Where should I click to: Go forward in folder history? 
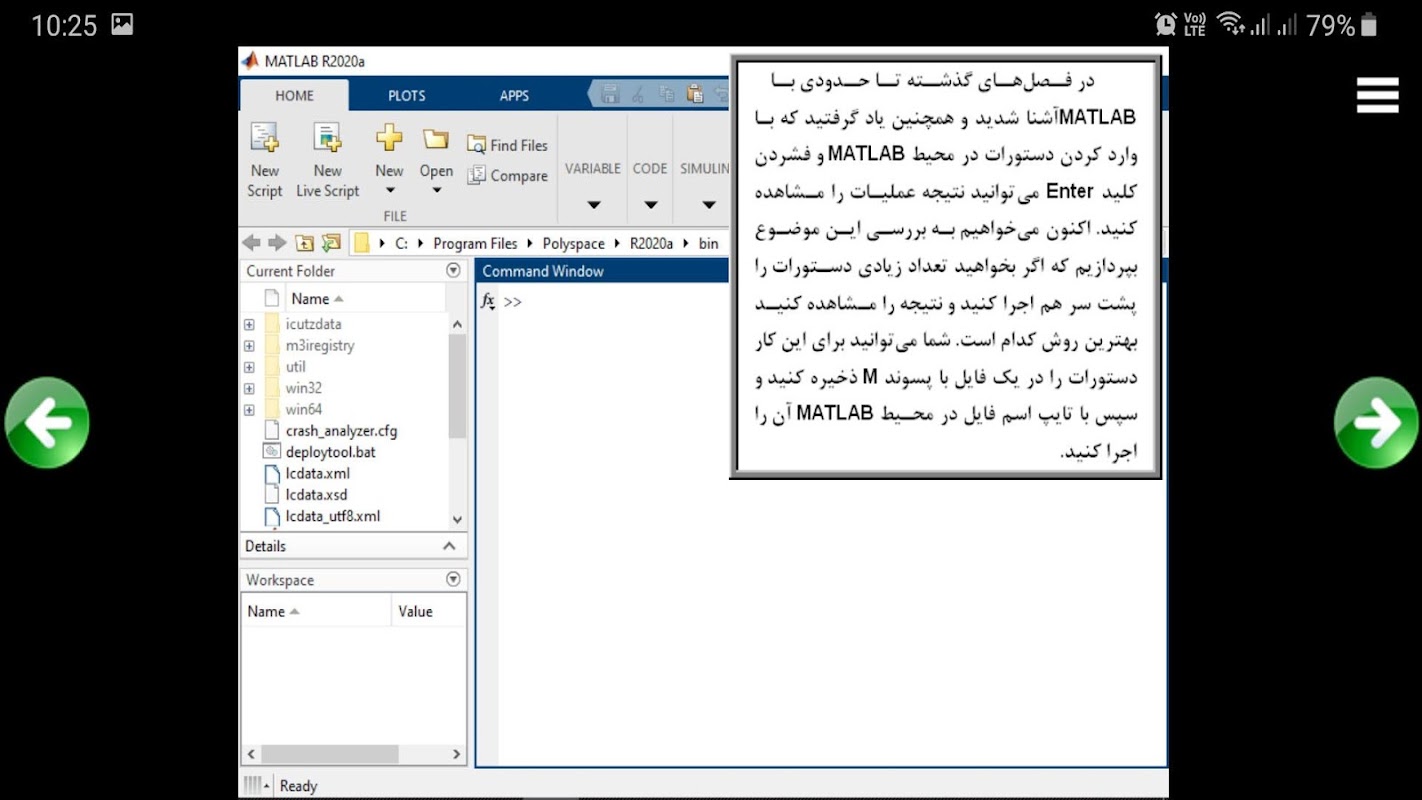(x=277, y=243)
